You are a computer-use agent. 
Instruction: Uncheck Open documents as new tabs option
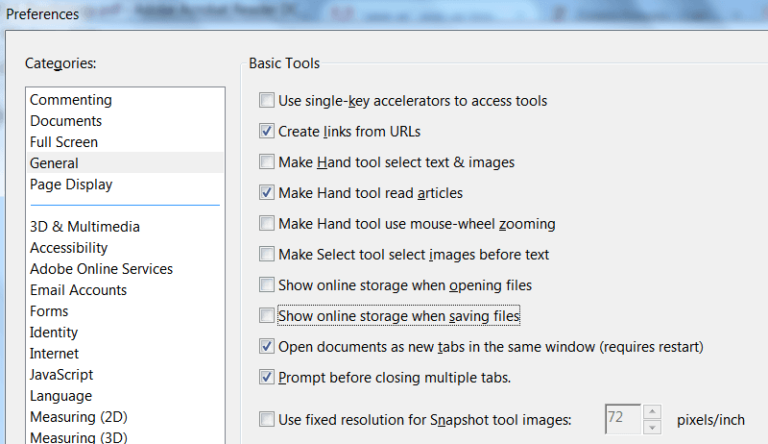[x=266, y=346]
